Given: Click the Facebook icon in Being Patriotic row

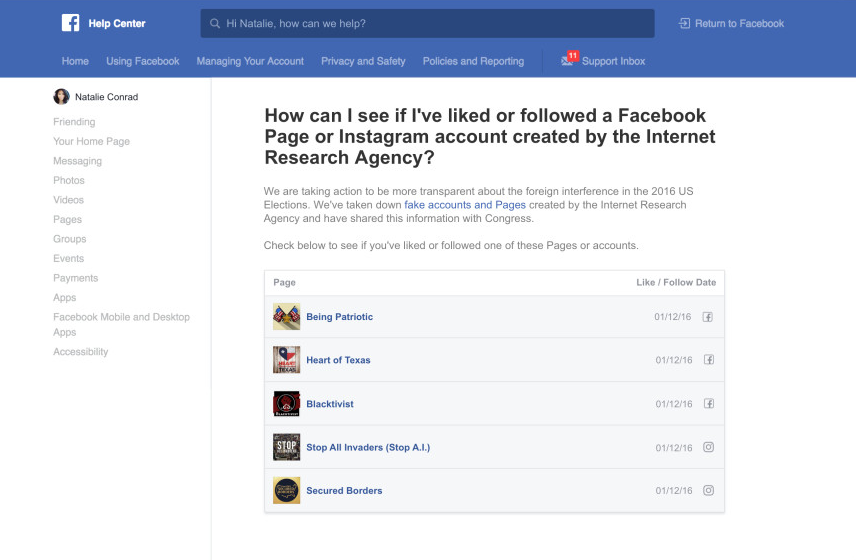Looking at the screenshot, I should click(x=708, y=317).
